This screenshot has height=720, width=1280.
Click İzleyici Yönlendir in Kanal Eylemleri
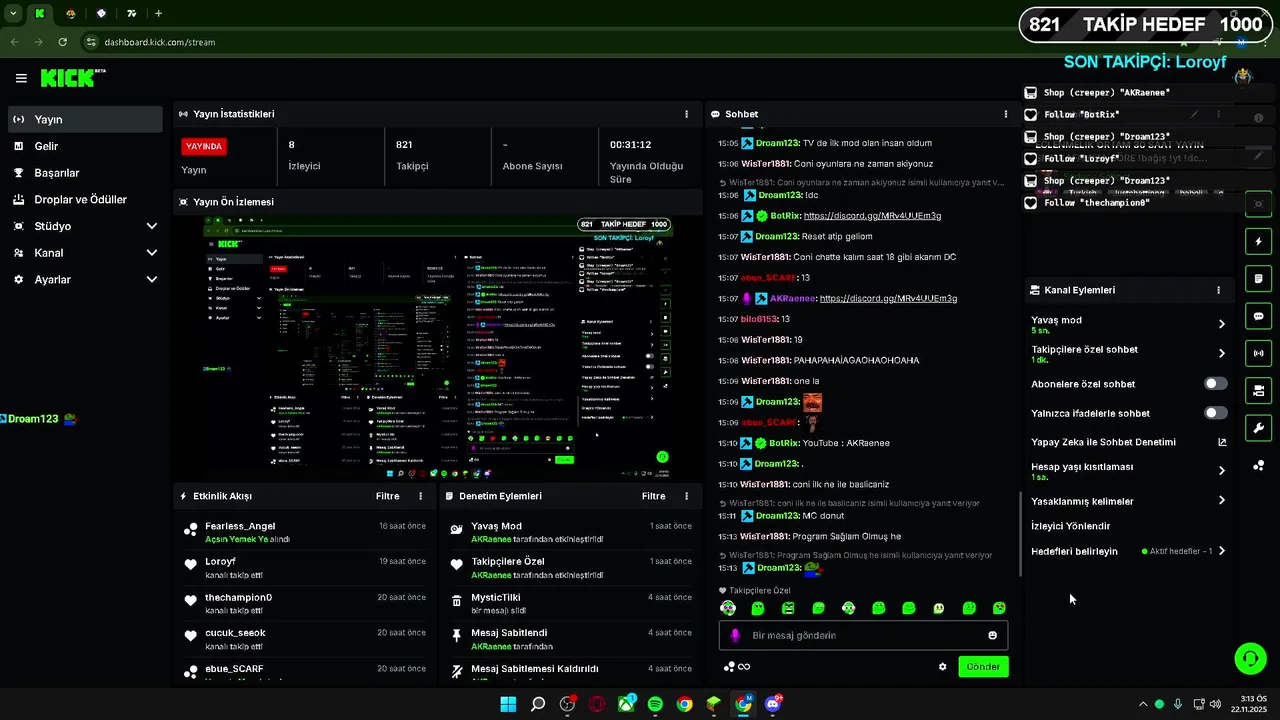click(x=1071, y=526)
